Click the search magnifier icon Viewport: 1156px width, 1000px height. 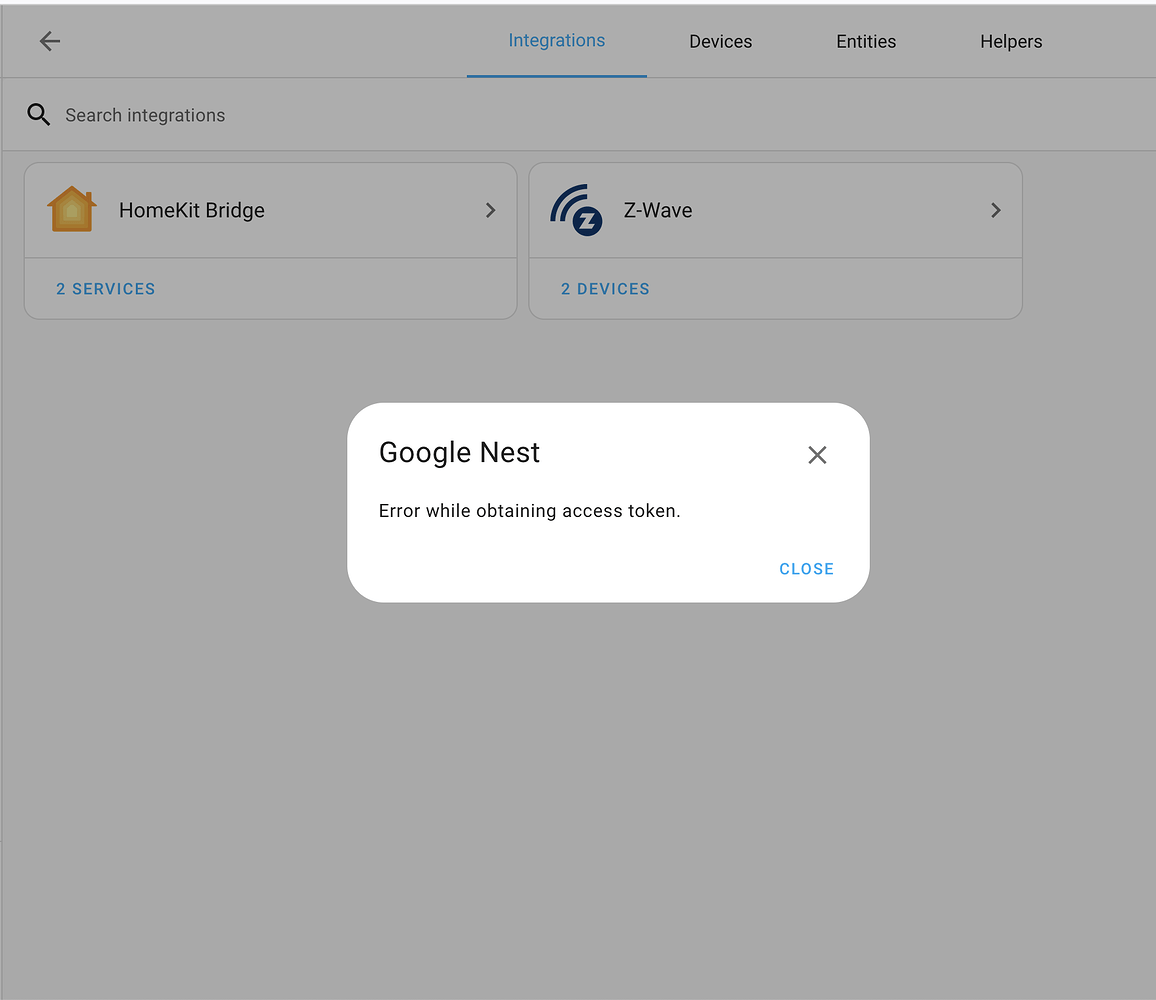[x=39, y=114]
